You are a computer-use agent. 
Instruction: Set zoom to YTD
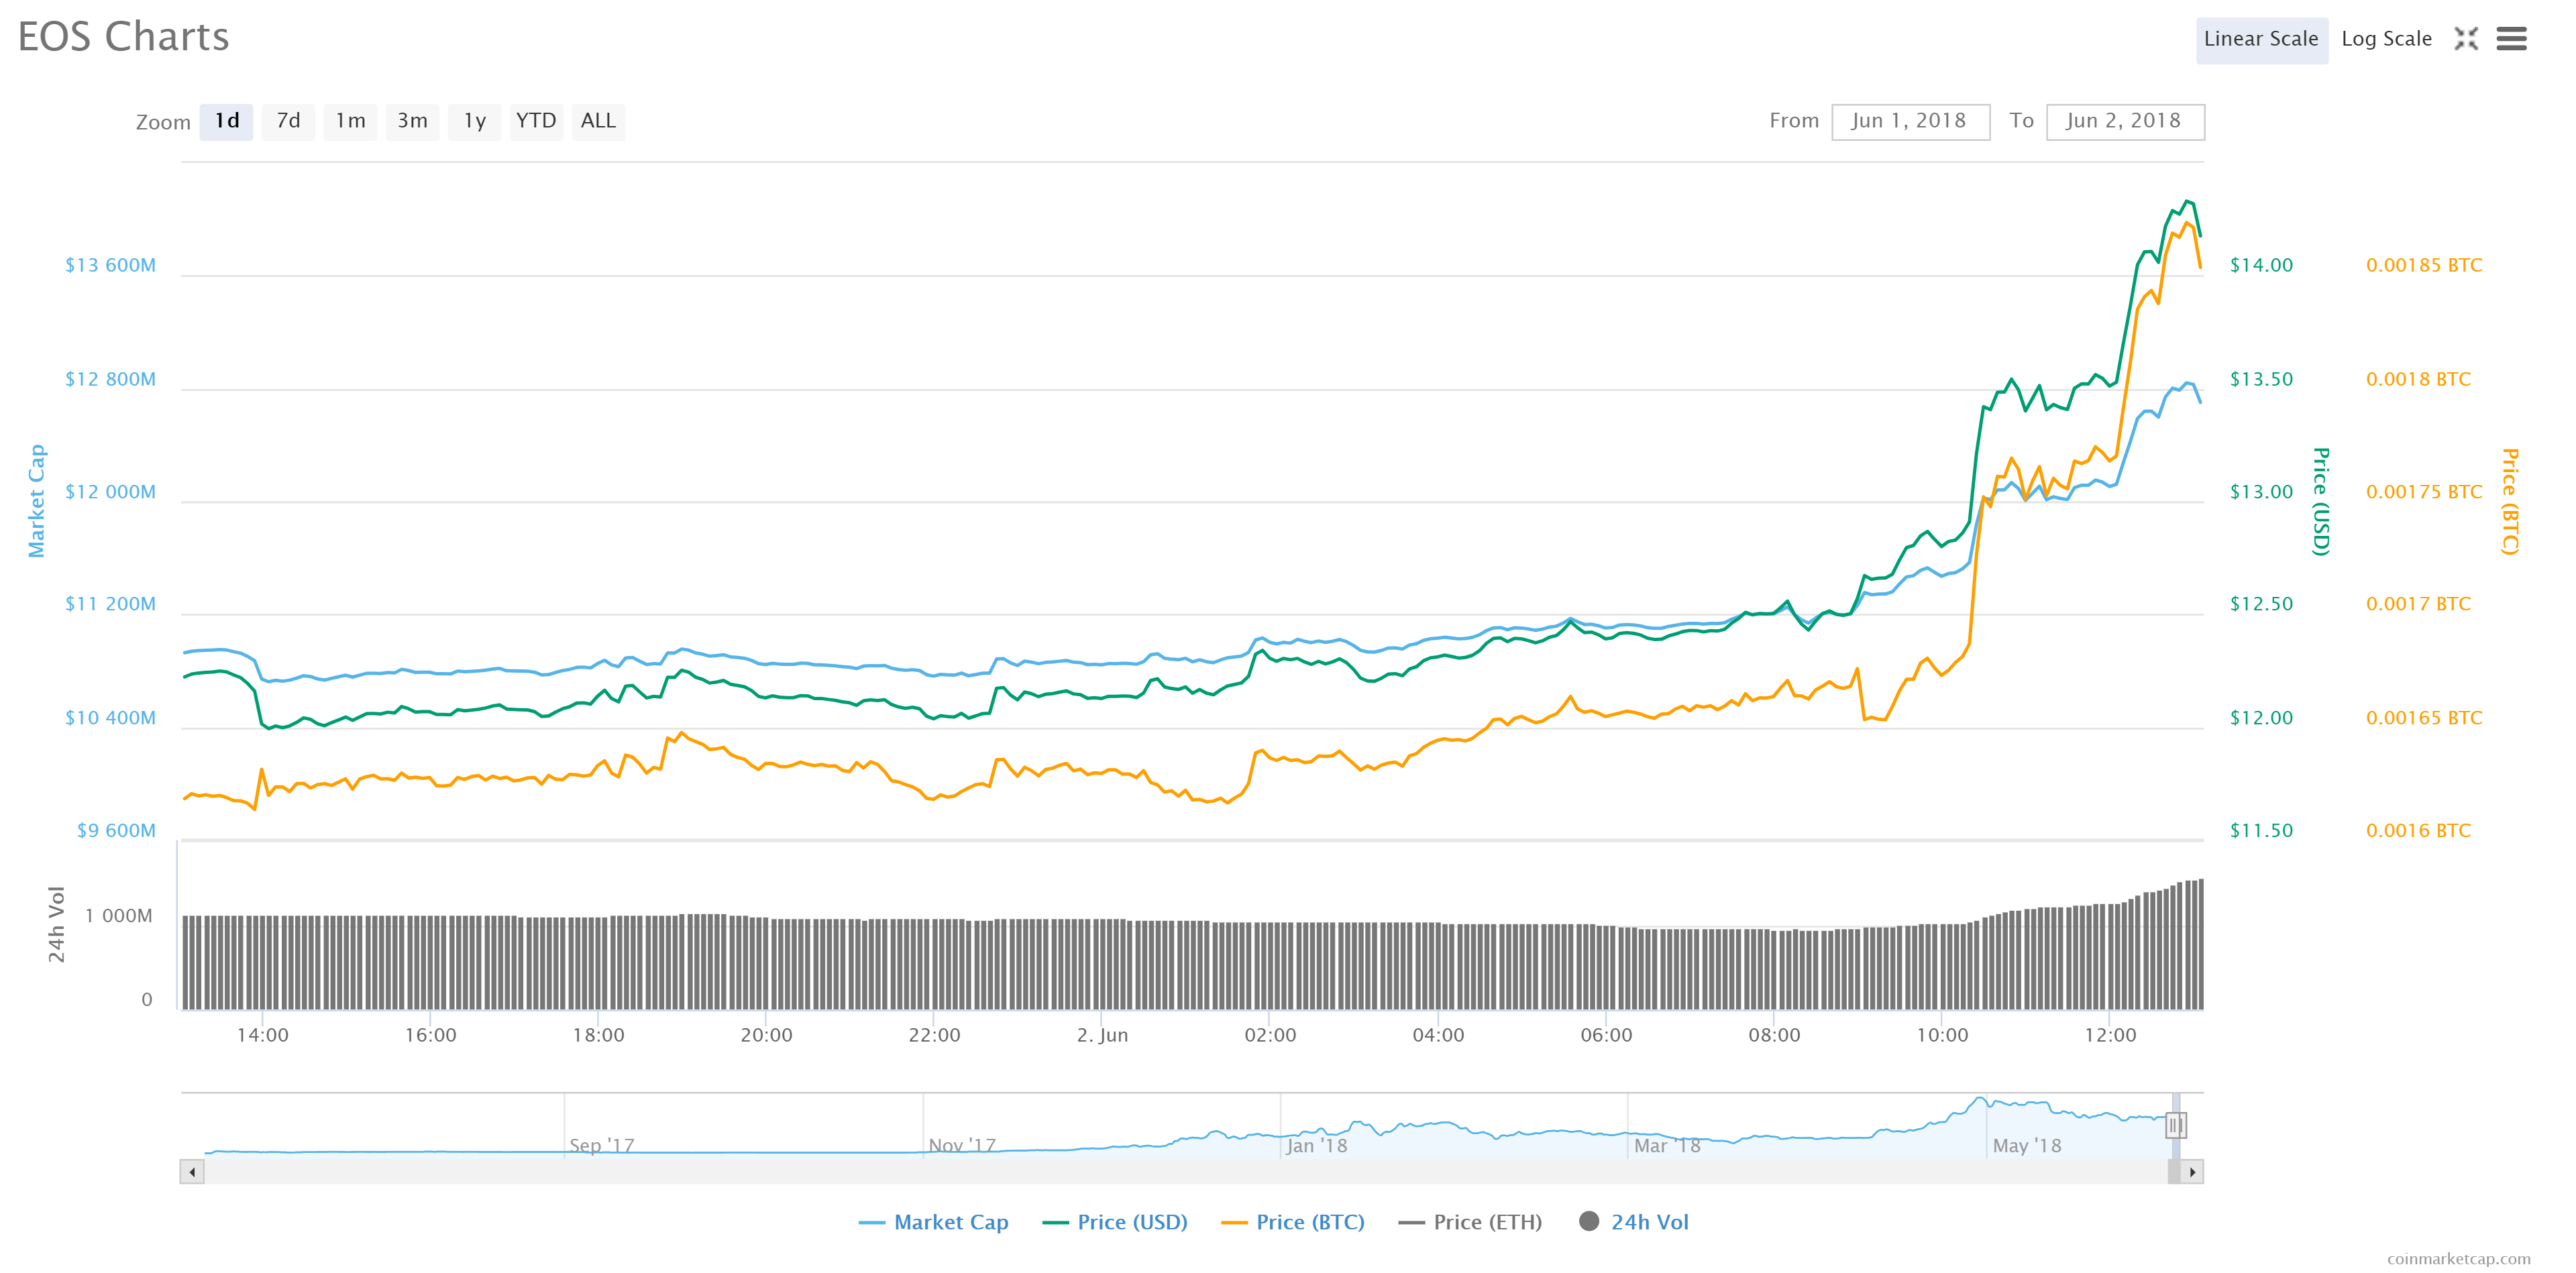point(536,122)
